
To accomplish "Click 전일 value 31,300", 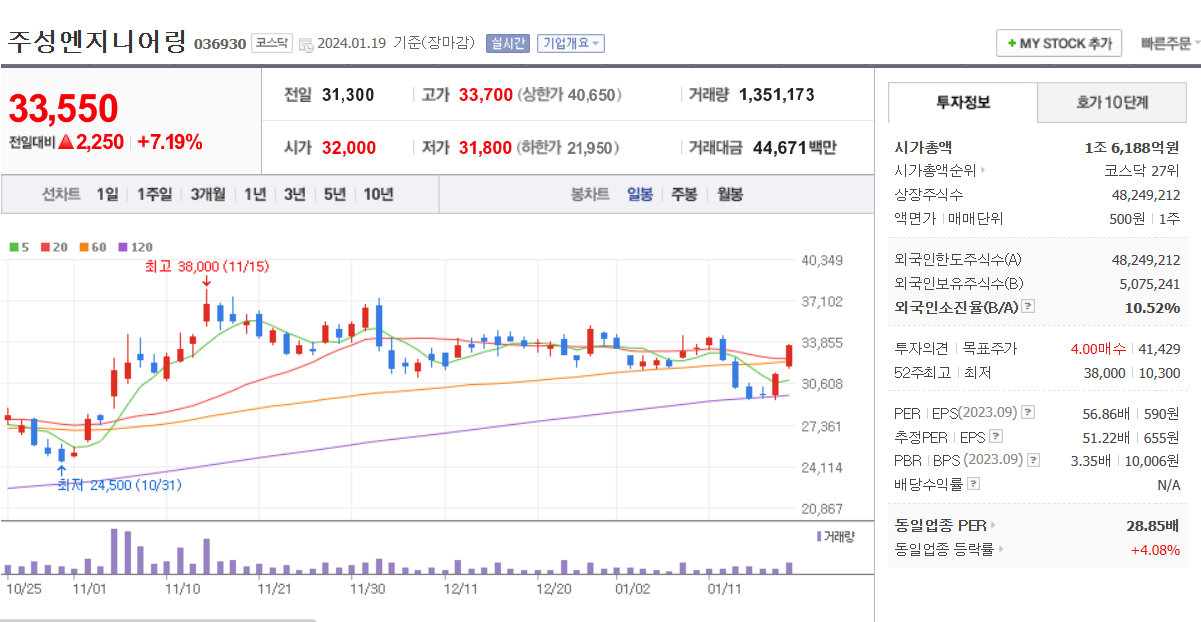I will click(348, 95).
